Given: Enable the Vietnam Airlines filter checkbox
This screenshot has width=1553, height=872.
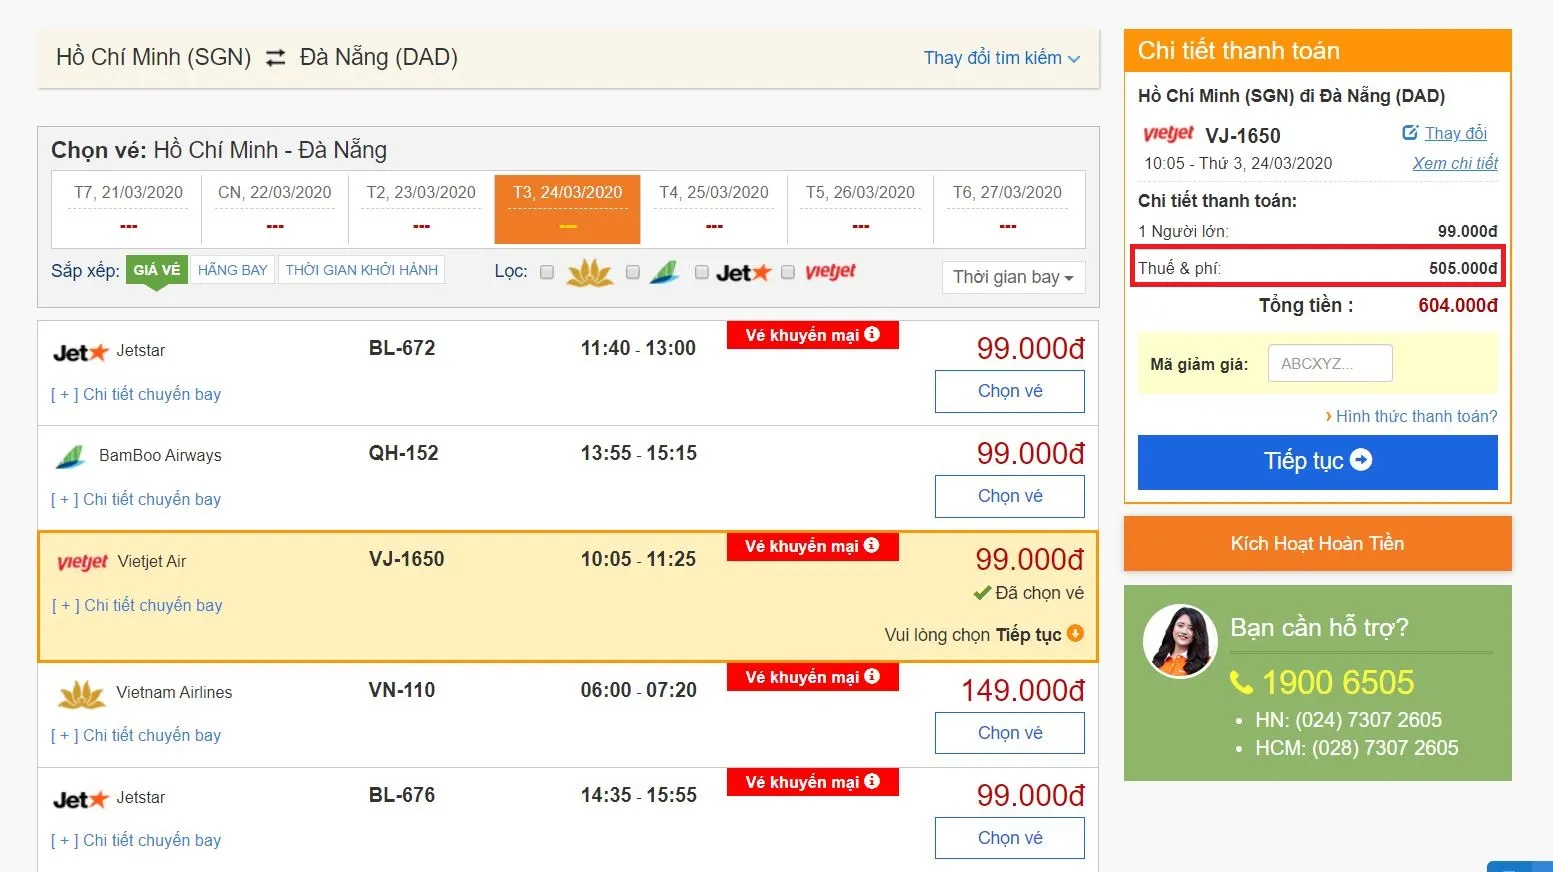Looking at the screenshot, I should pyautogui.click(x=546, y=271).
